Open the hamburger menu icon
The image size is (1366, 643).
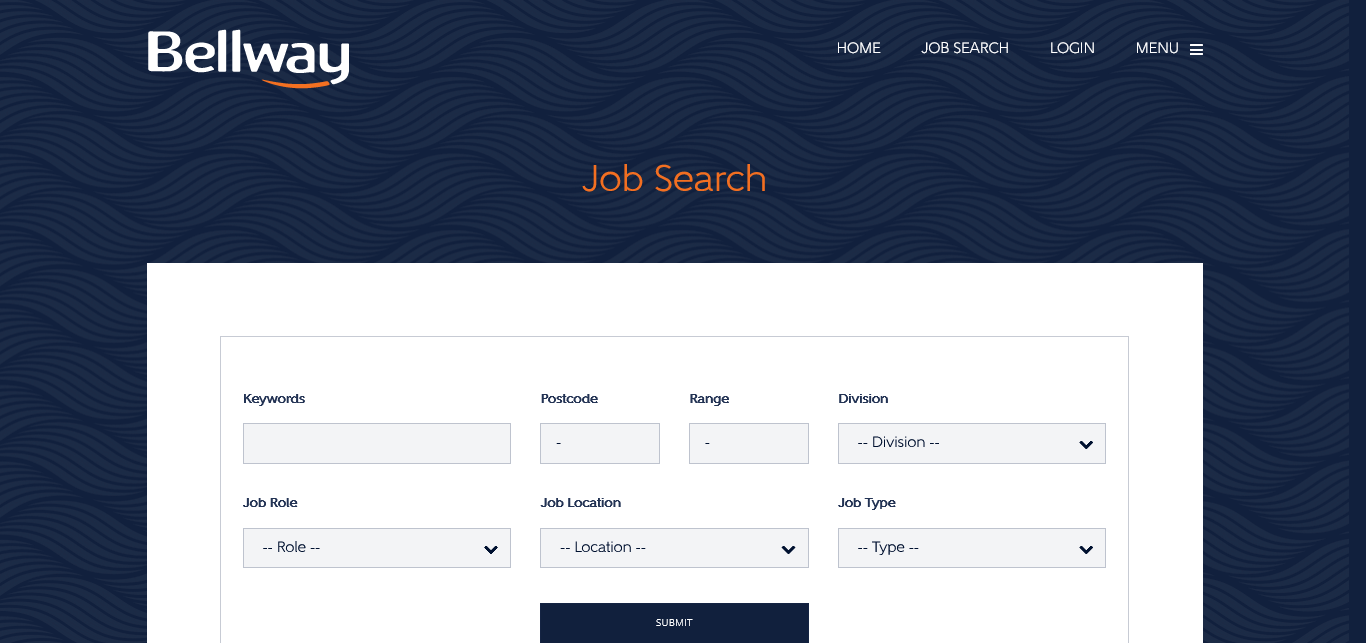(1196, 49)
